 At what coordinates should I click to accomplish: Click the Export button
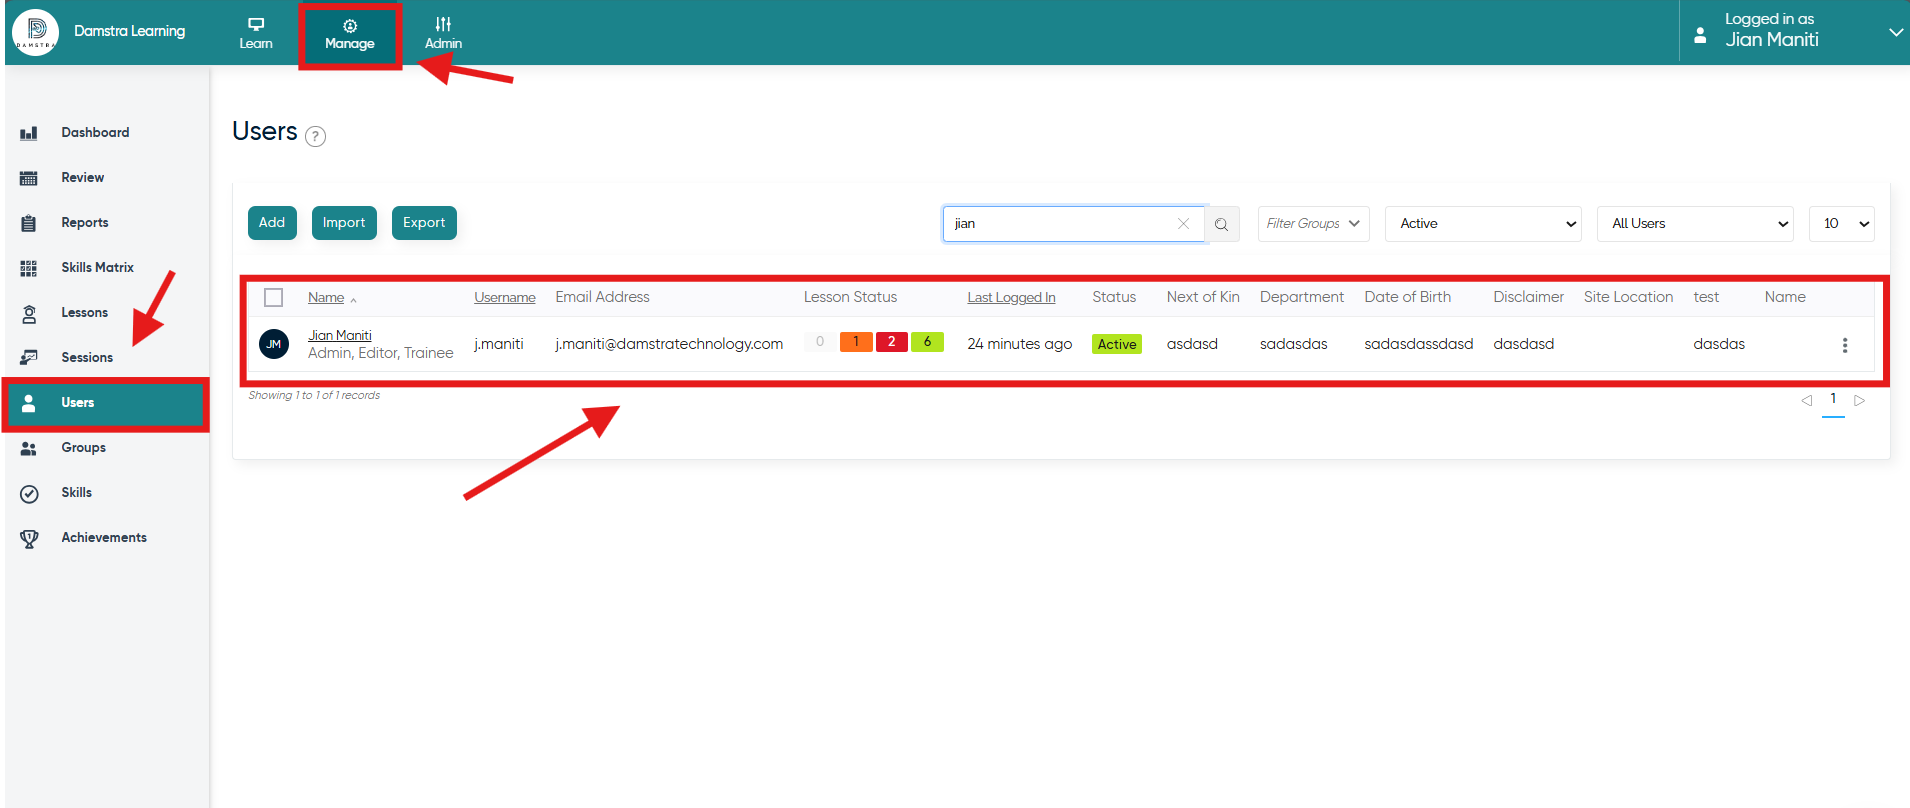(424, 222)
